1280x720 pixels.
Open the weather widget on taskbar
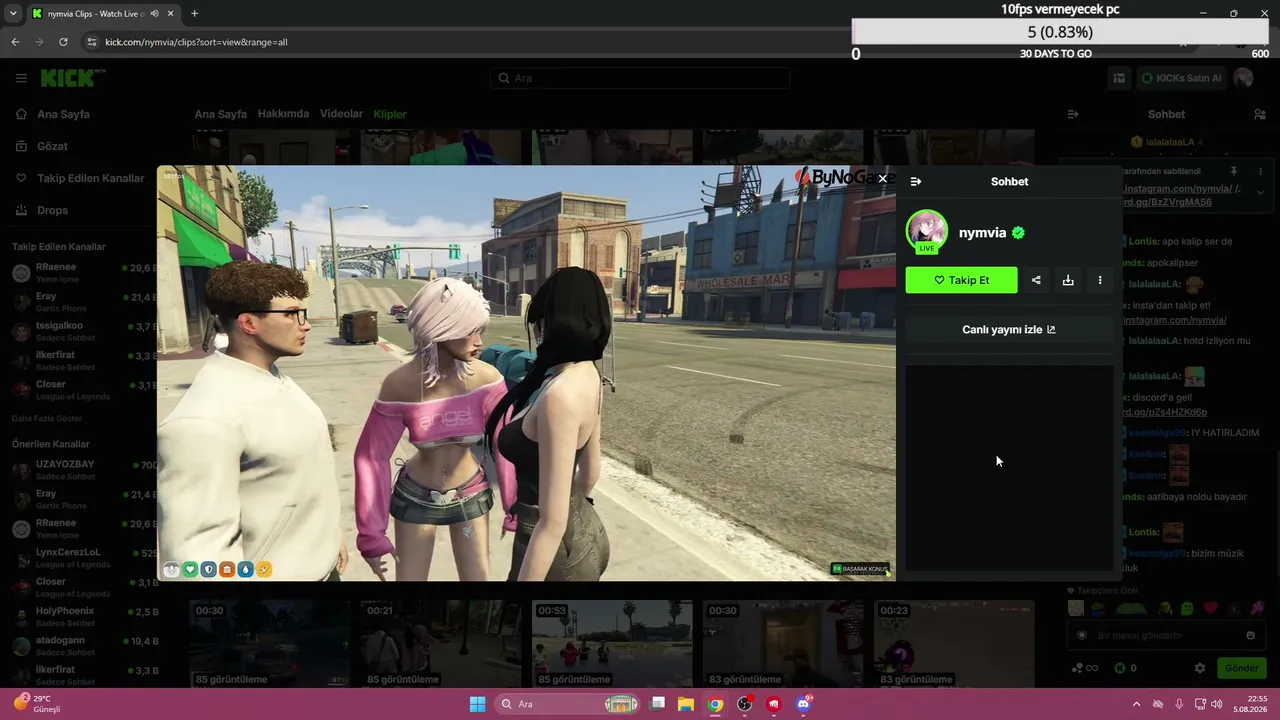[x=39, y=703]
